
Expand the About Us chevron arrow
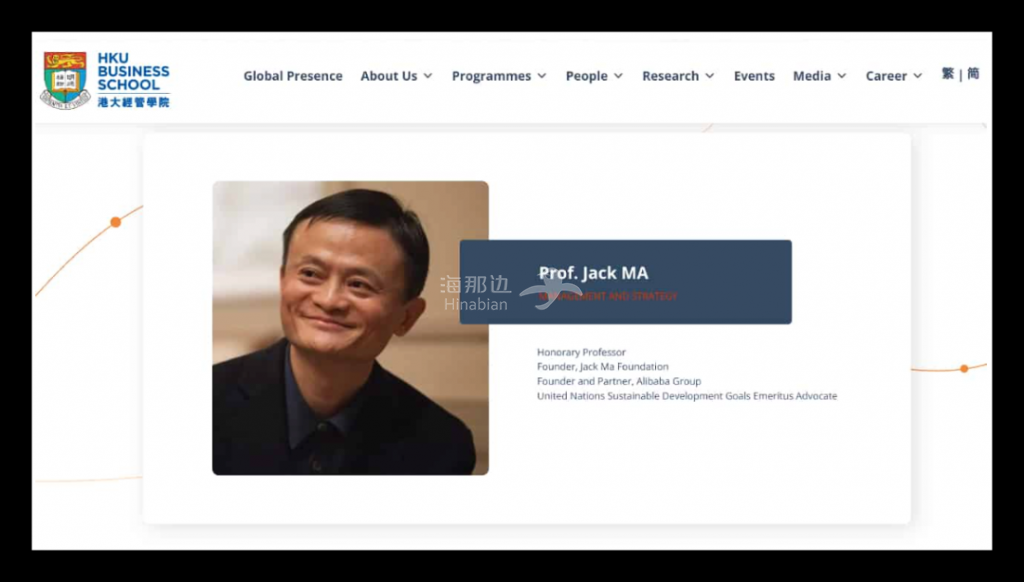(x=428, y=76)
